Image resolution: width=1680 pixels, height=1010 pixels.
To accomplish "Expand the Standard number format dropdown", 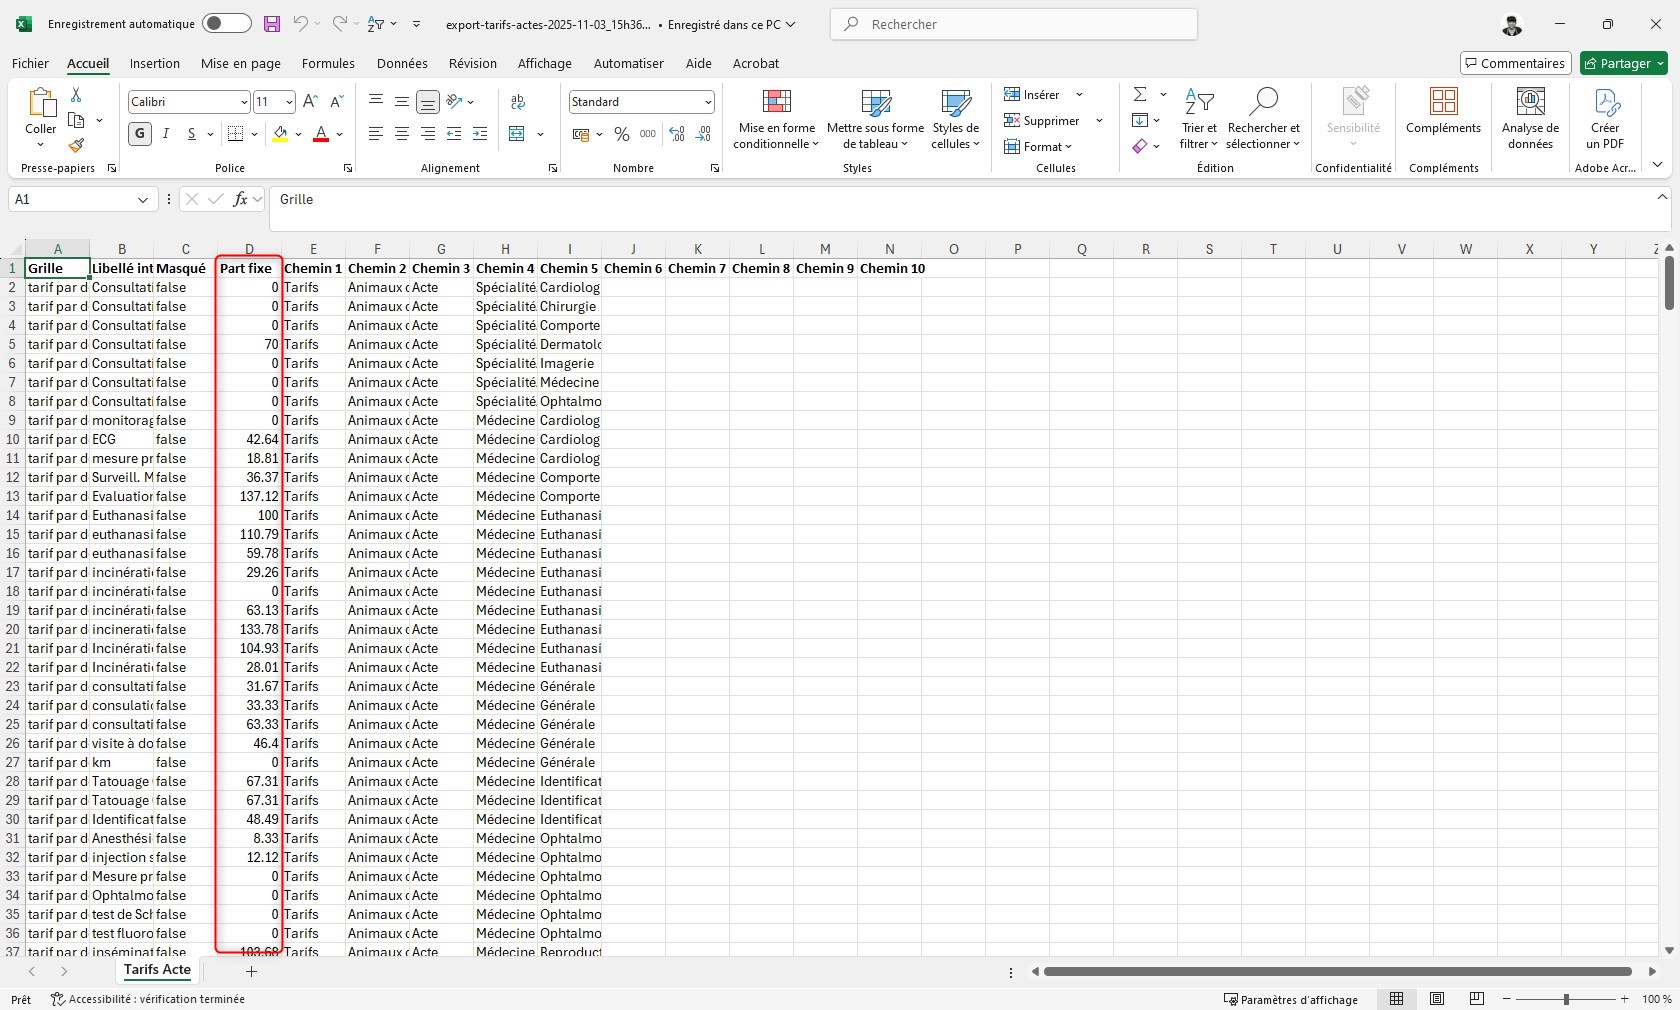I will pos(707,102).
